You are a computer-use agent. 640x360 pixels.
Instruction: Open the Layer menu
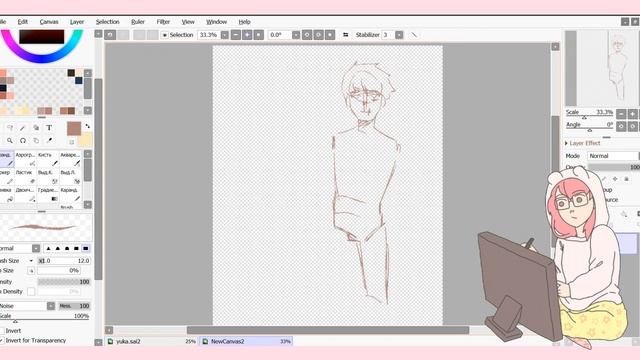(x=77, y=22)
